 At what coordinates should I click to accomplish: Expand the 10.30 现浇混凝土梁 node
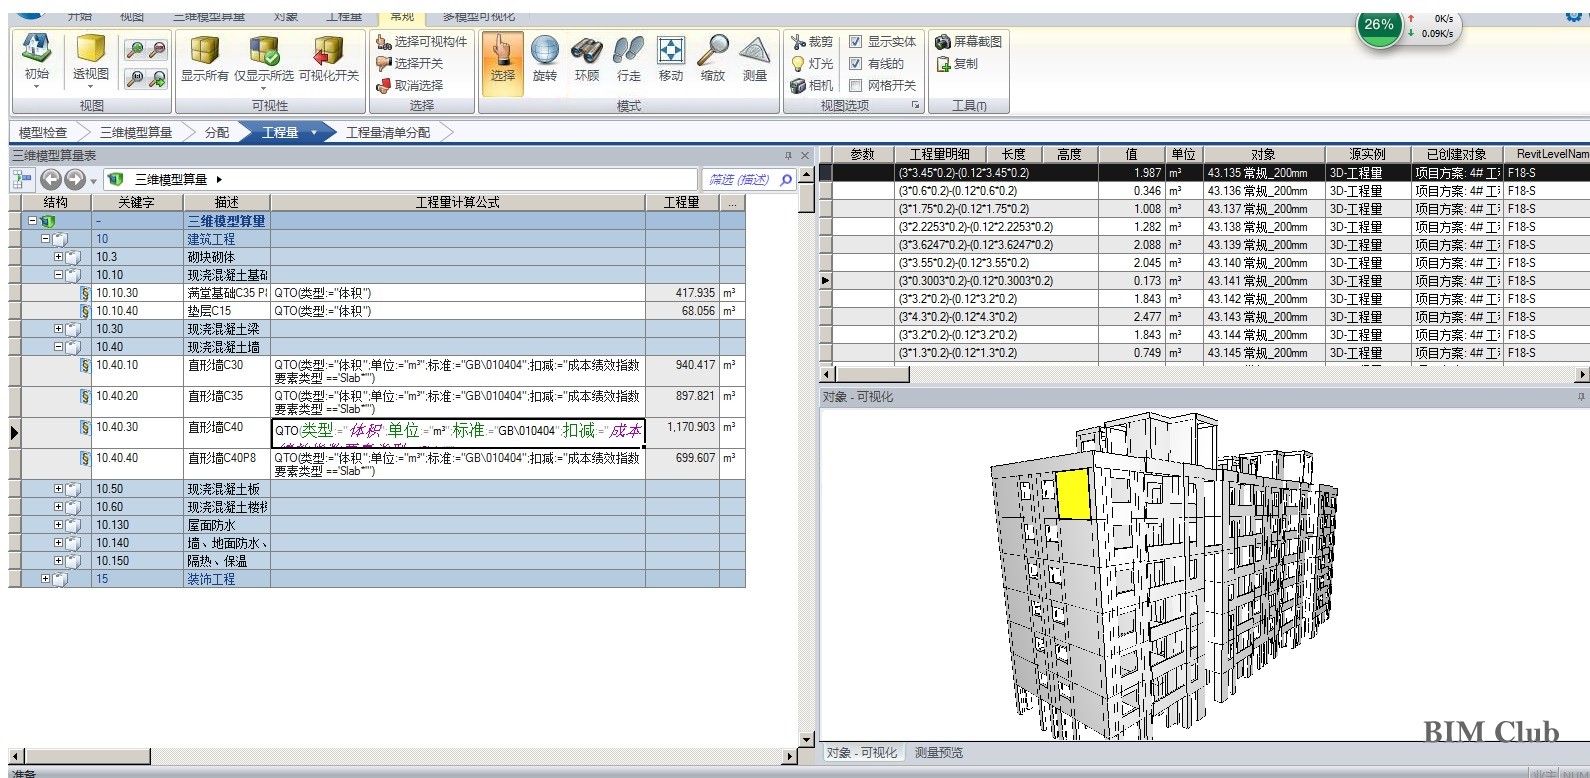click(58, 329)
